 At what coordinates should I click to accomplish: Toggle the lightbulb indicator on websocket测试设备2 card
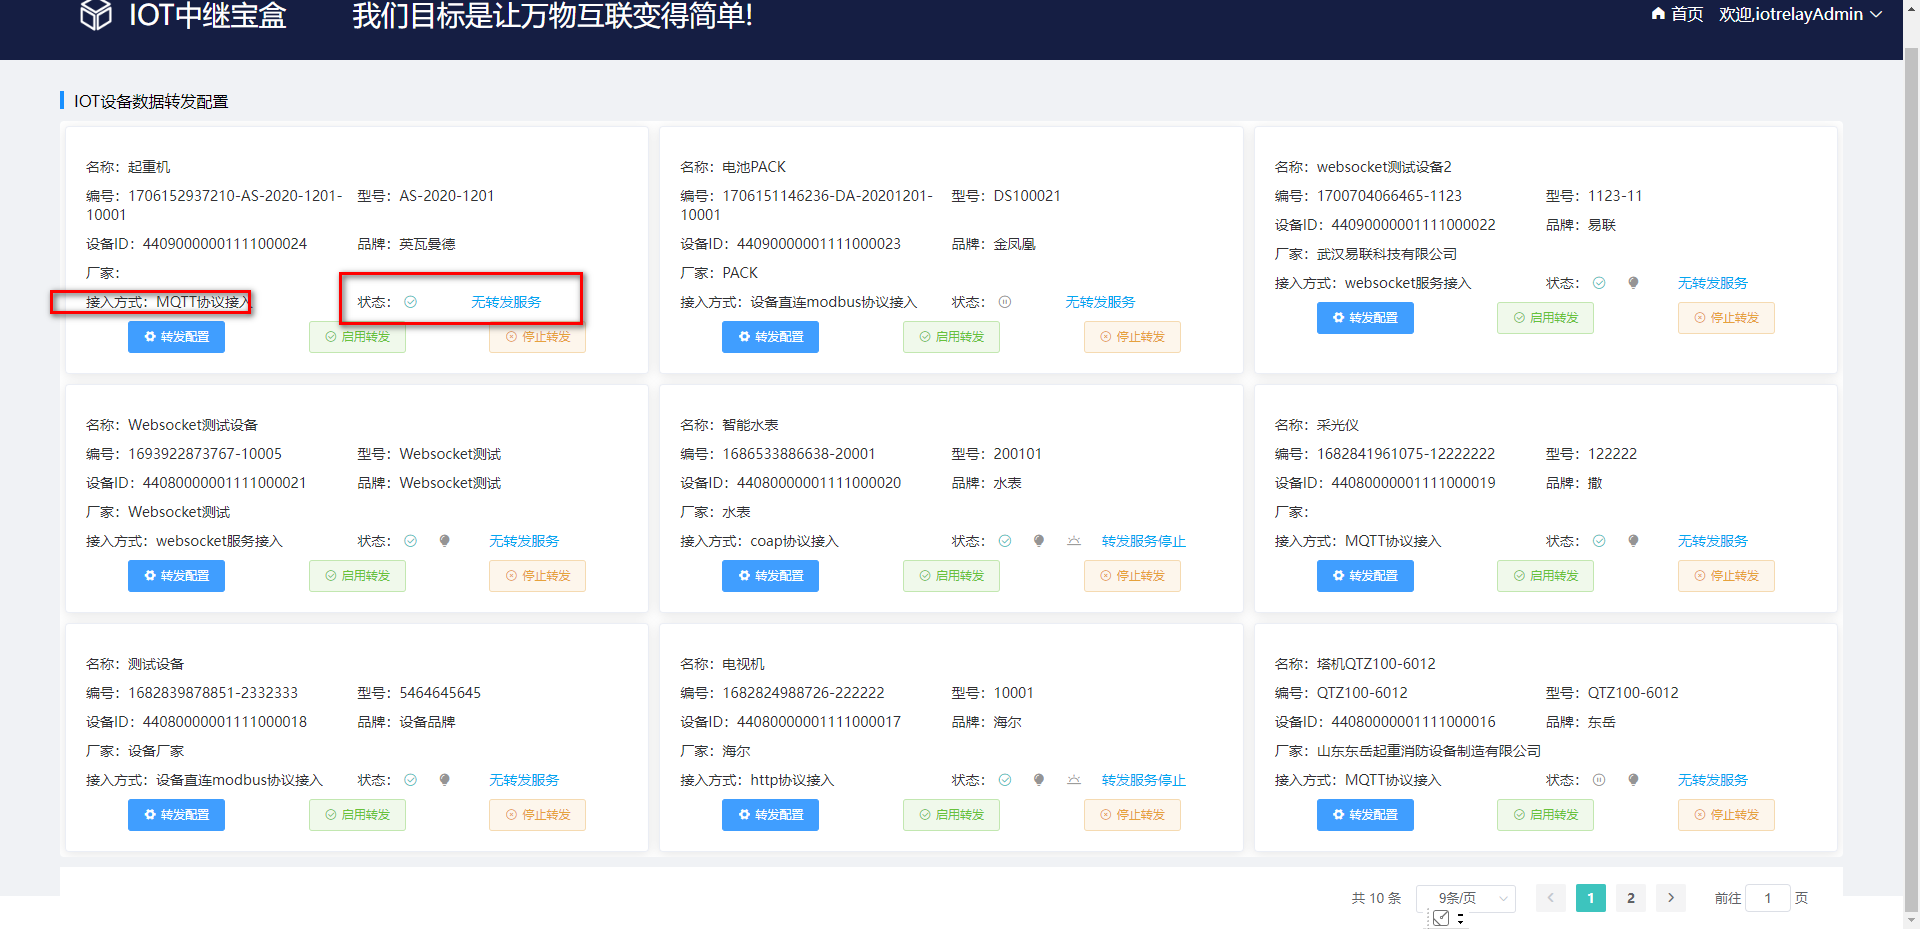1633,283
